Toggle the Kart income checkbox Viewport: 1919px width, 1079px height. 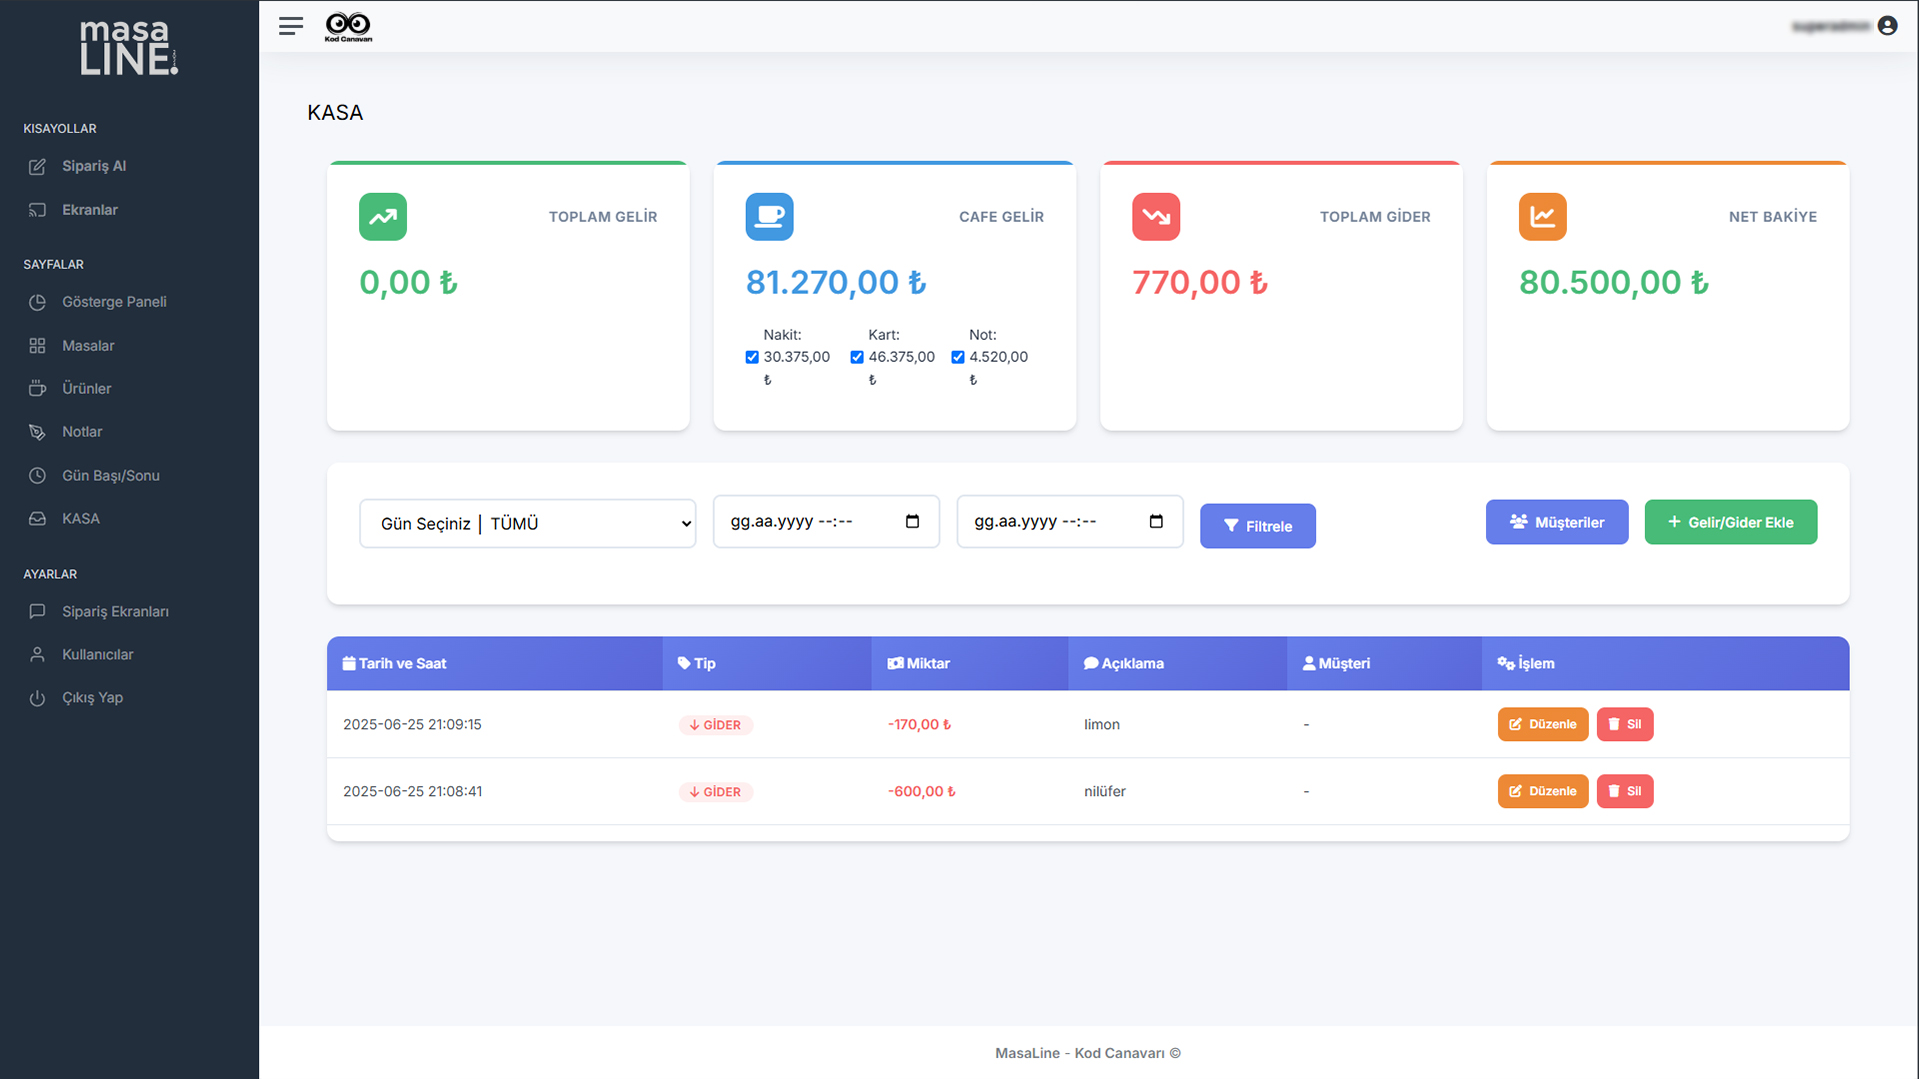pyautogui.click(x=857, y=357)
